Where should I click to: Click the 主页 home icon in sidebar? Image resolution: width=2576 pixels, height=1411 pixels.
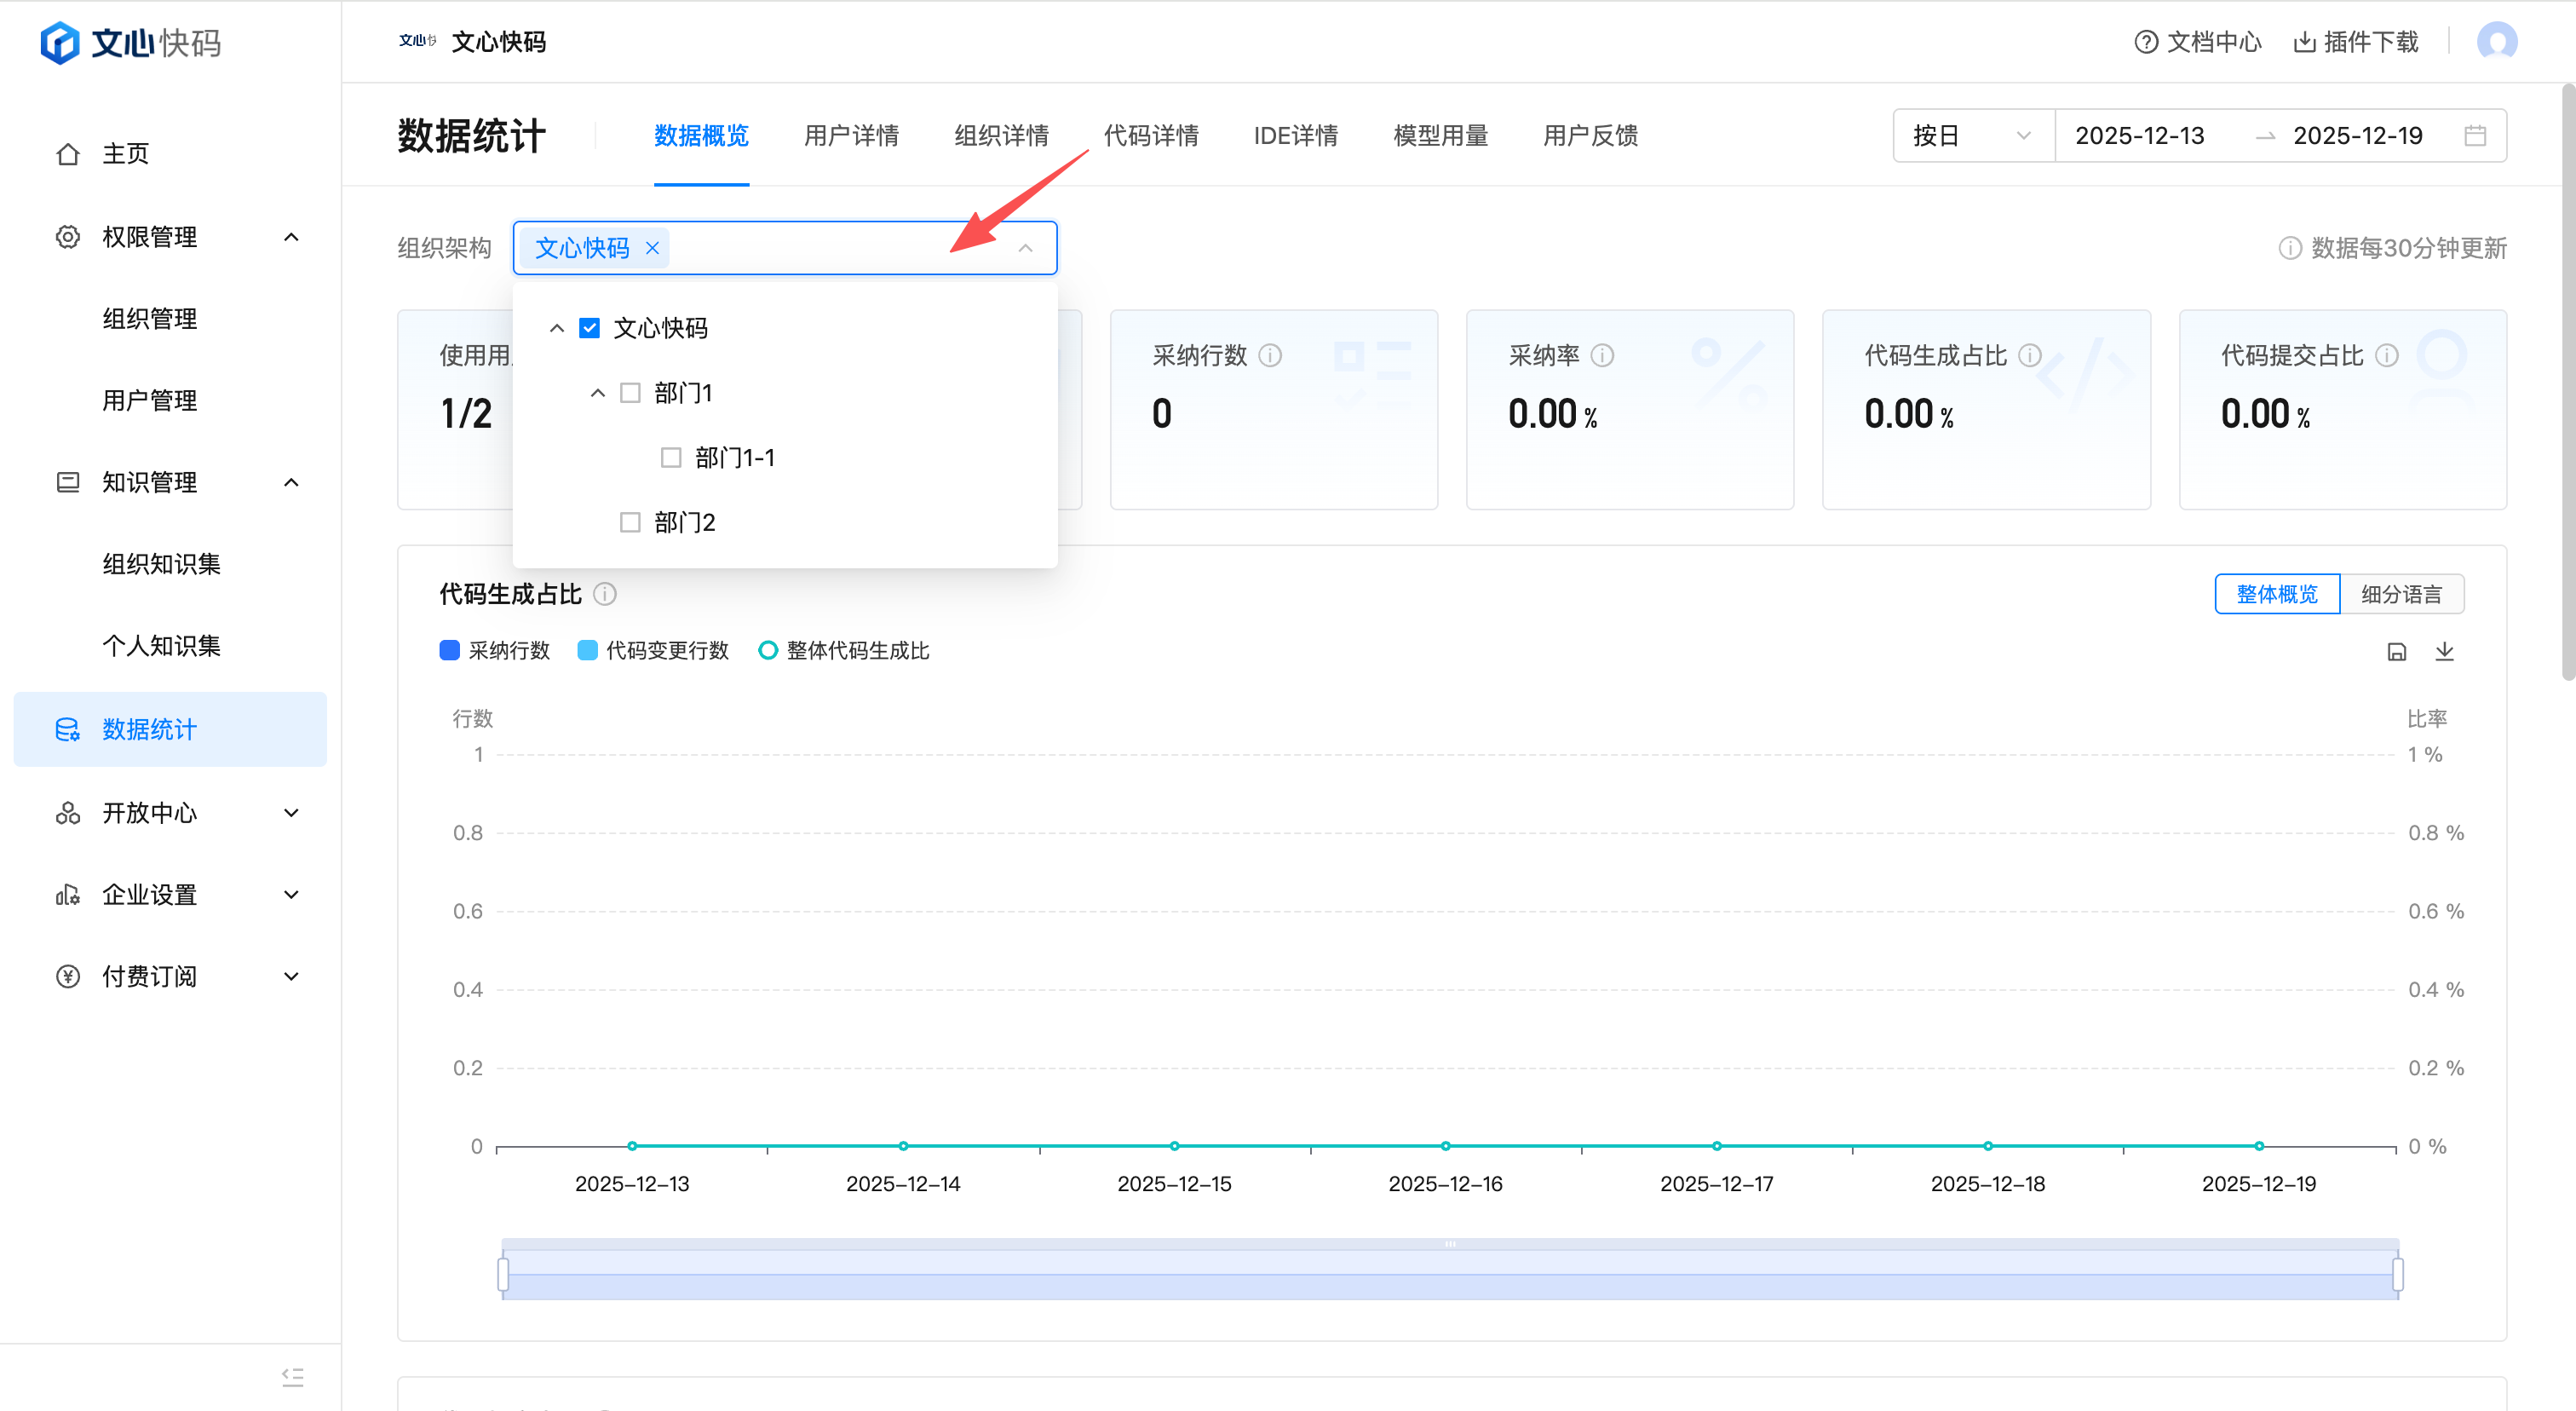(x=68, y=154)
